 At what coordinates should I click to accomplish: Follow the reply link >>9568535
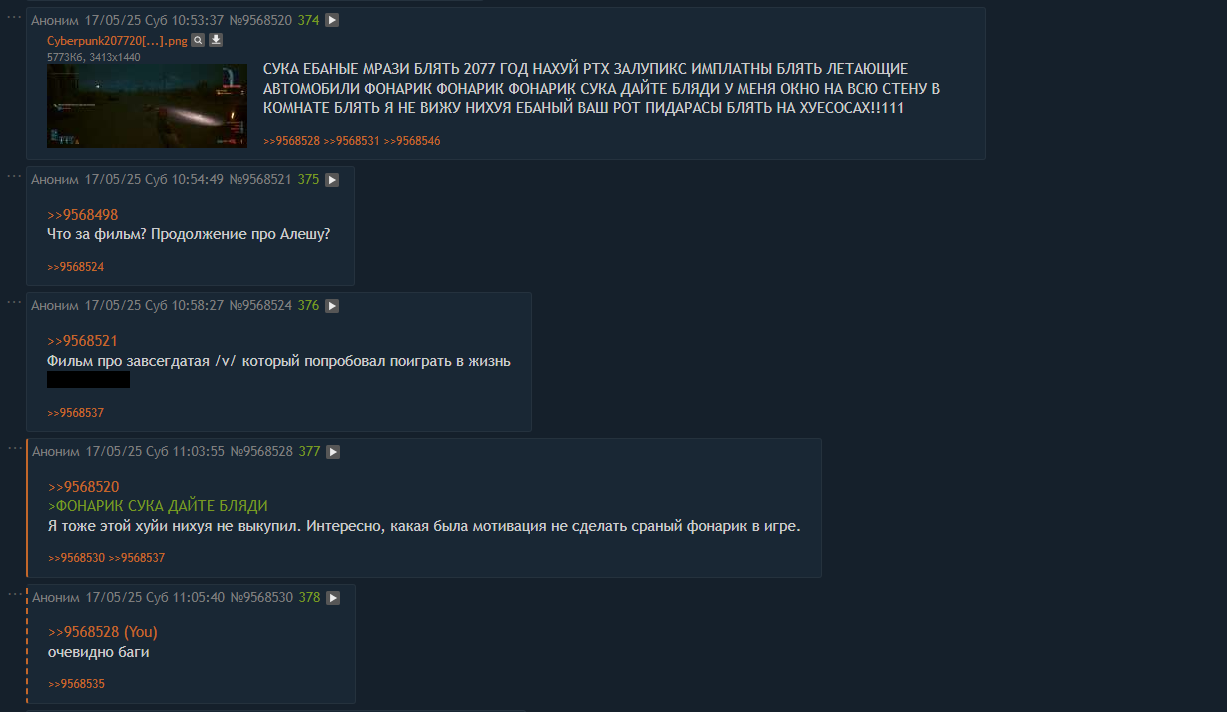pyautogui.click(x=76, y=684)
